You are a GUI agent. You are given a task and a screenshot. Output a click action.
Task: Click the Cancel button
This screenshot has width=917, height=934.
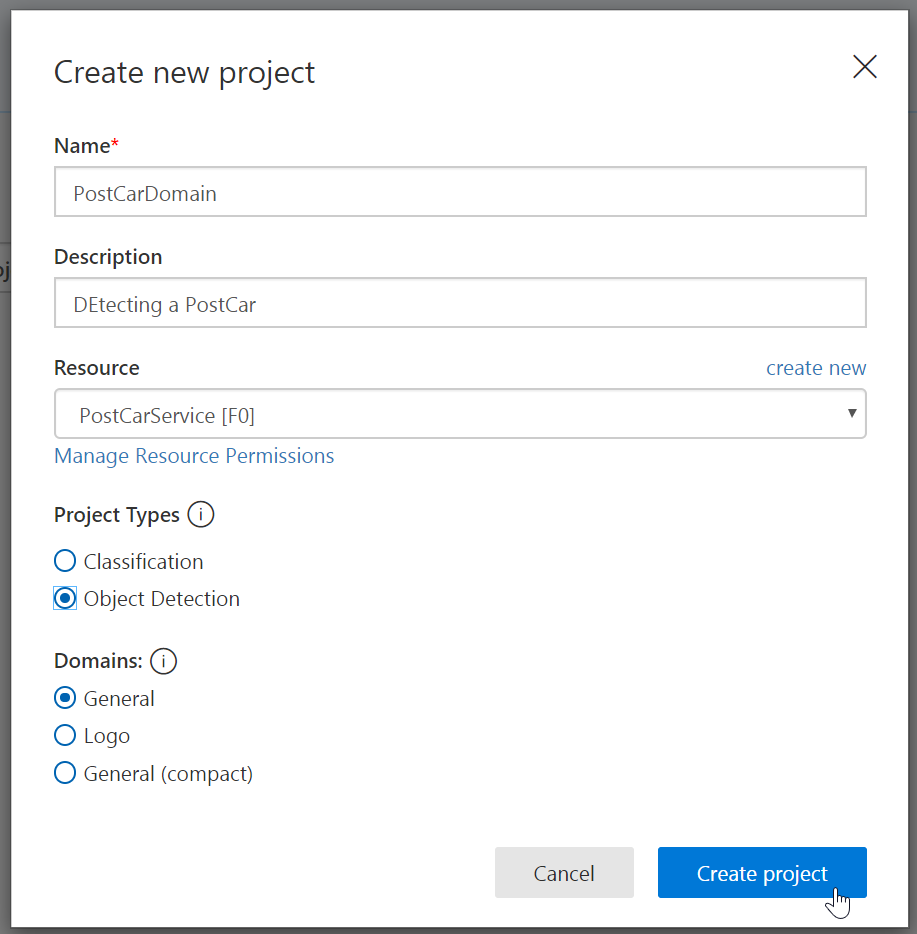point(564,873)
